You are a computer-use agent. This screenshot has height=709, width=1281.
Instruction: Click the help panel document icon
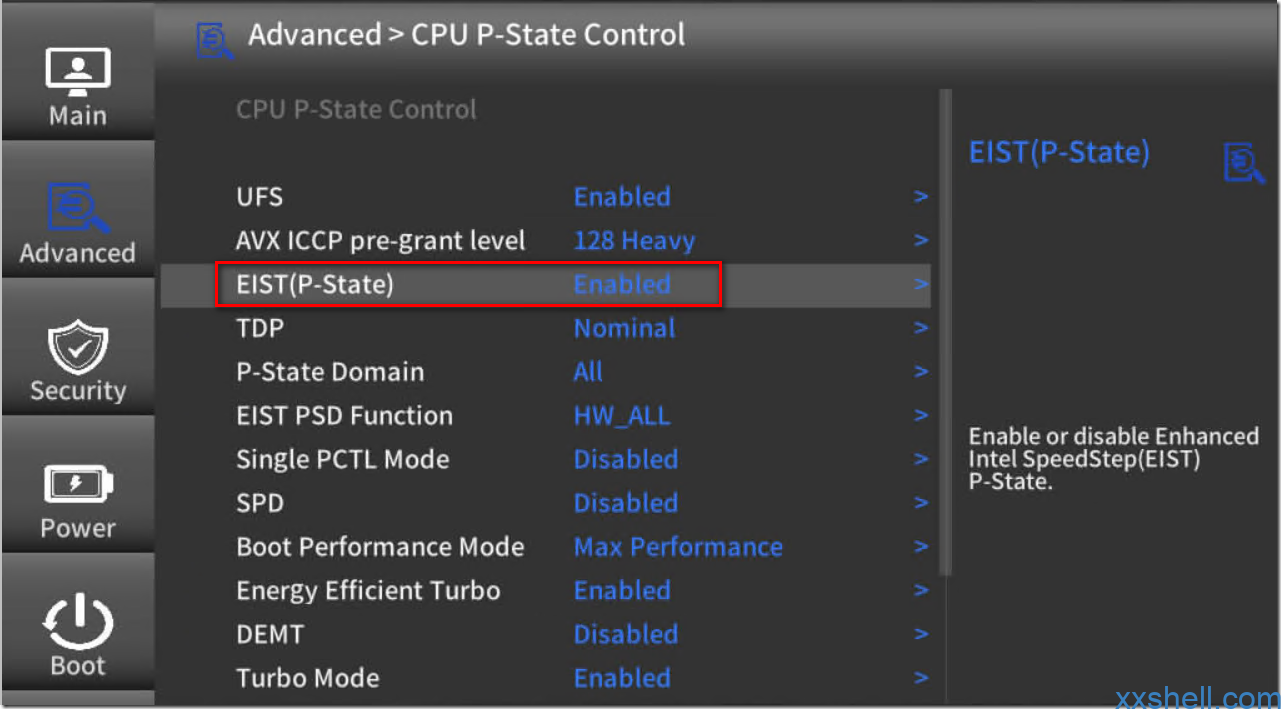(1243, 163)
